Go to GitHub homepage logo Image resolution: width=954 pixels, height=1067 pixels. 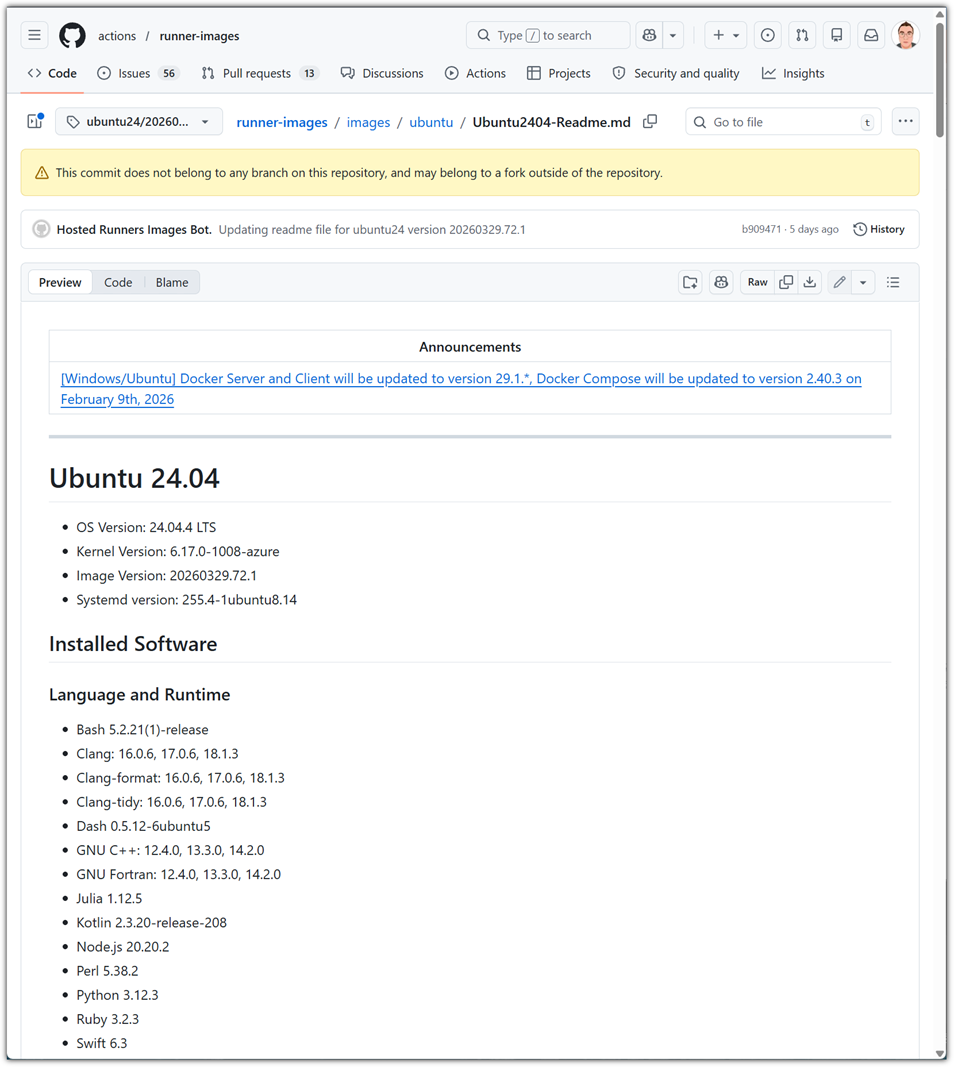tap(72, 35)
